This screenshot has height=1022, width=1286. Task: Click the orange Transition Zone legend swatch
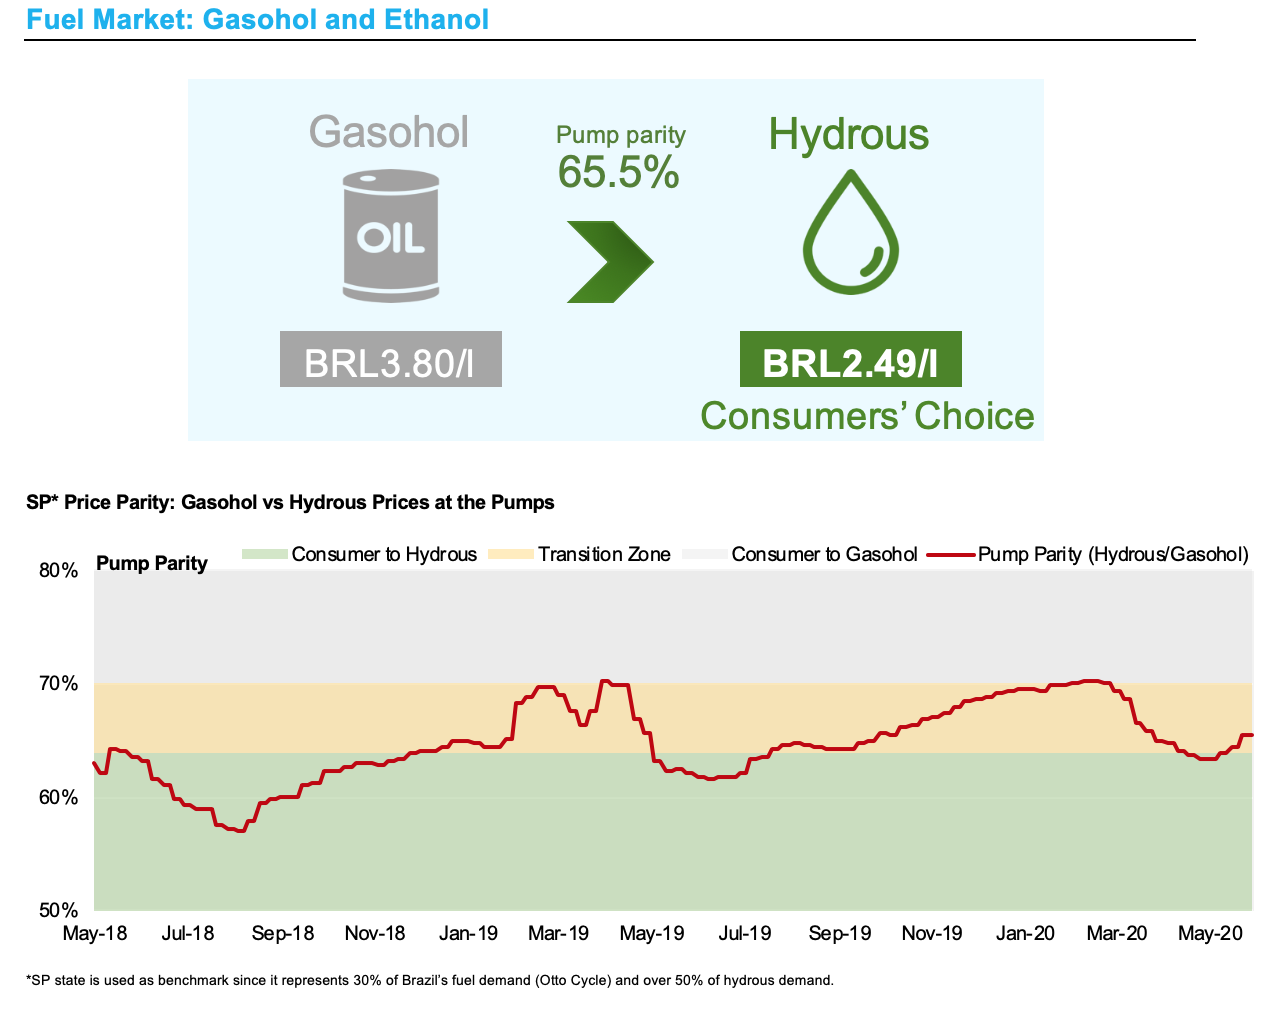pos(509,554)
